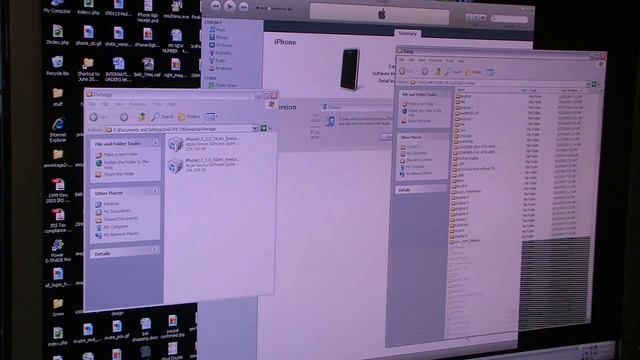
Task: Open Radio in iTunes sidebar
Action: pos(217,60)
